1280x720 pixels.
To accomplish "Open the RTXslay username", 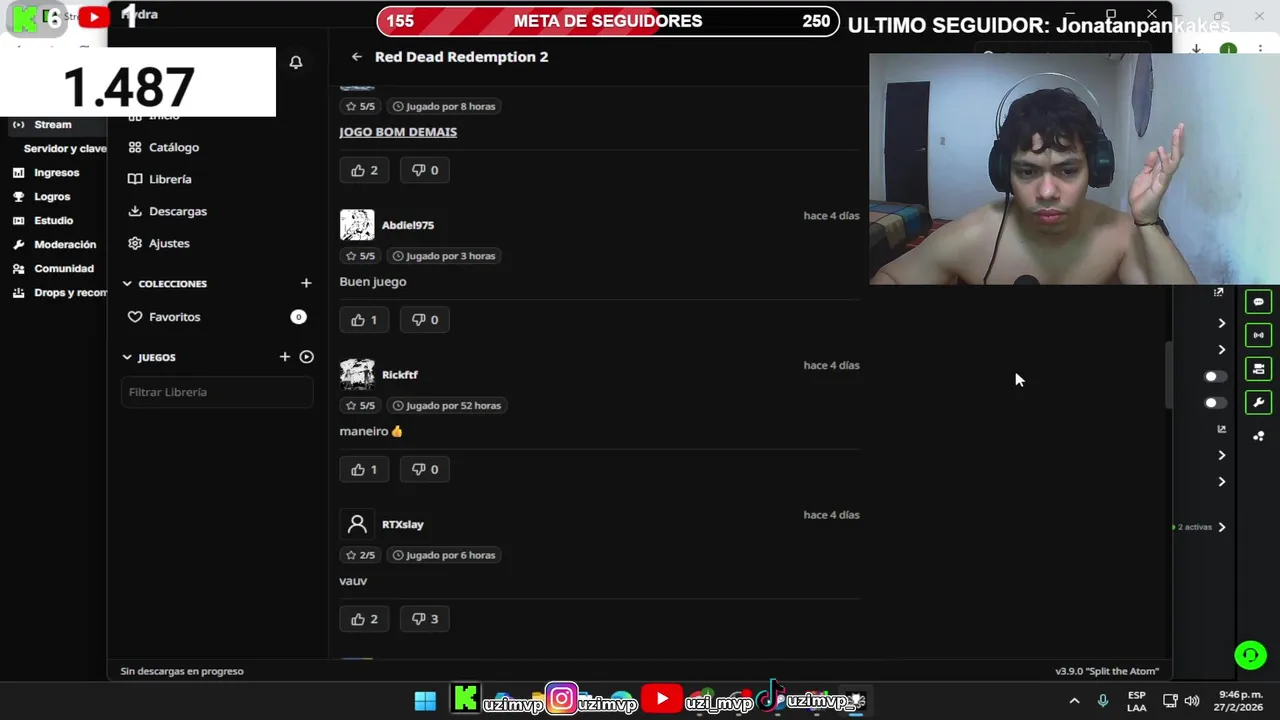I will tap(403, 524).
